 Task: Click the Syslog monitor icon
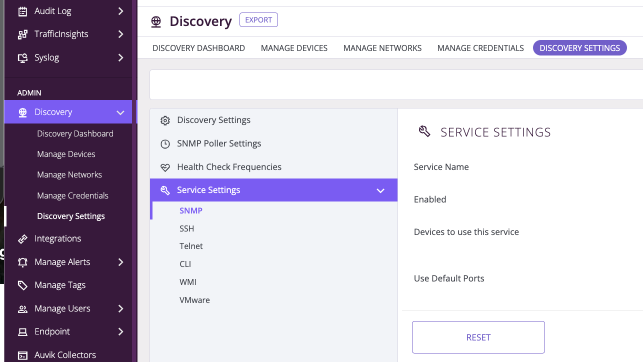coord(23,58)
